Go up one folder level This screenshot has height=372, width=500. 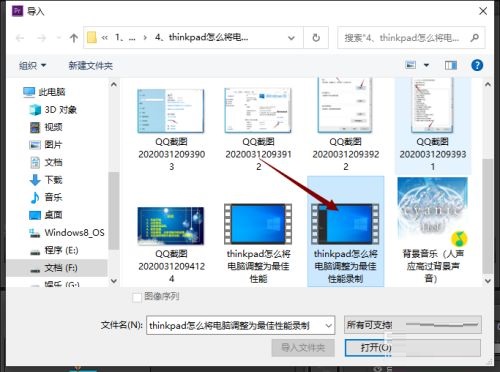coord(74,38)
